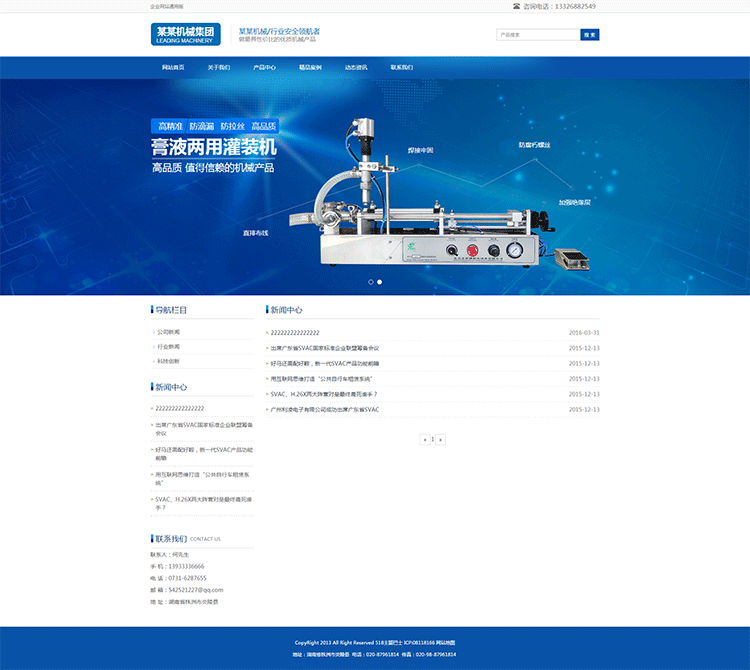Click 联系我们 in the top navigation bar
The image size is (750, 670).
[x=402, y=68]
